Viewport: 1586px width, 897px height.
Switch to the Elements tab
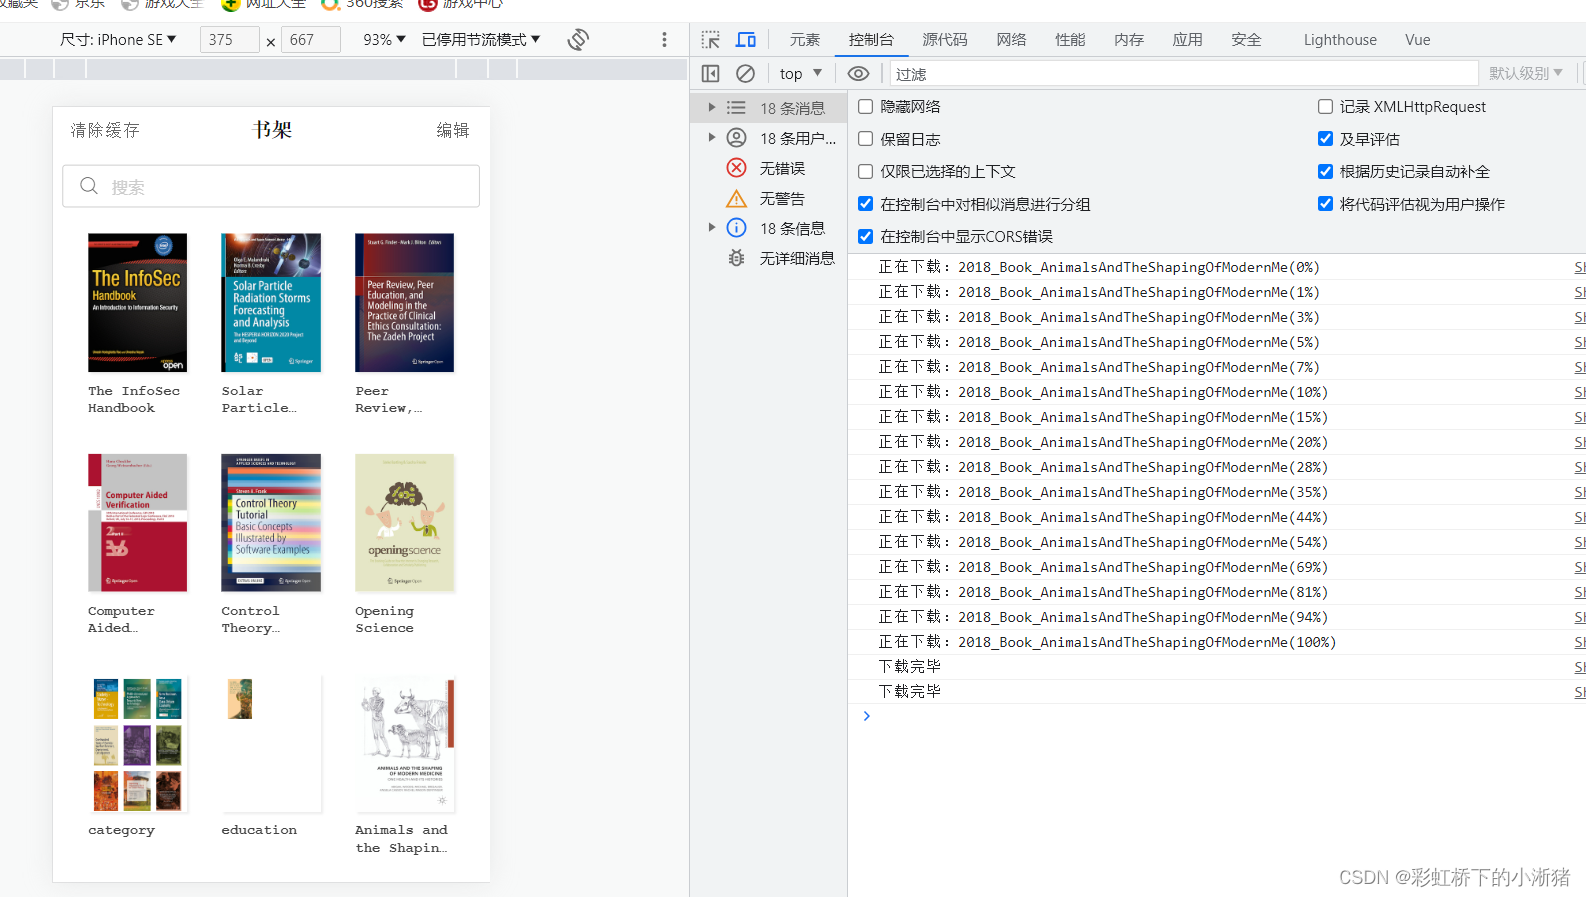coord(805,40)
